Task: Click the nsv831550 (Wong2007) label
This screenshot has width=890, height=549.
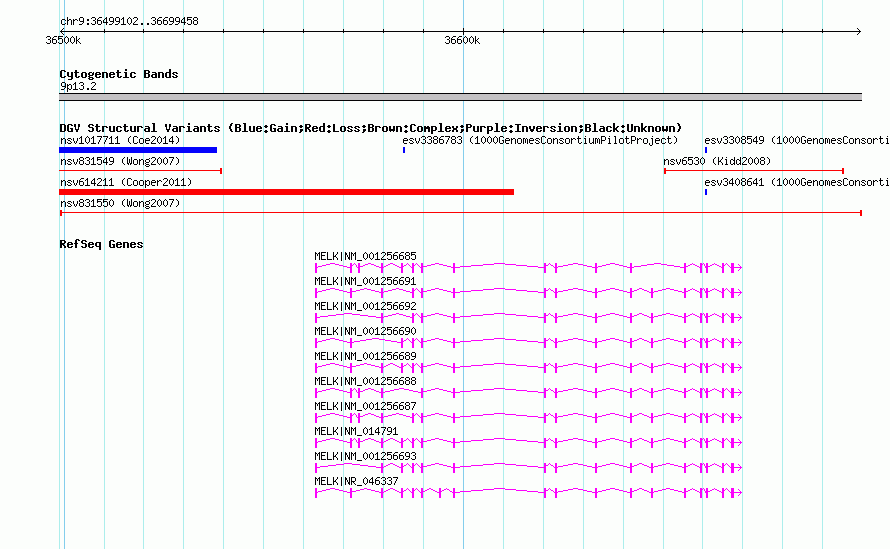Action: pos(120,203)
